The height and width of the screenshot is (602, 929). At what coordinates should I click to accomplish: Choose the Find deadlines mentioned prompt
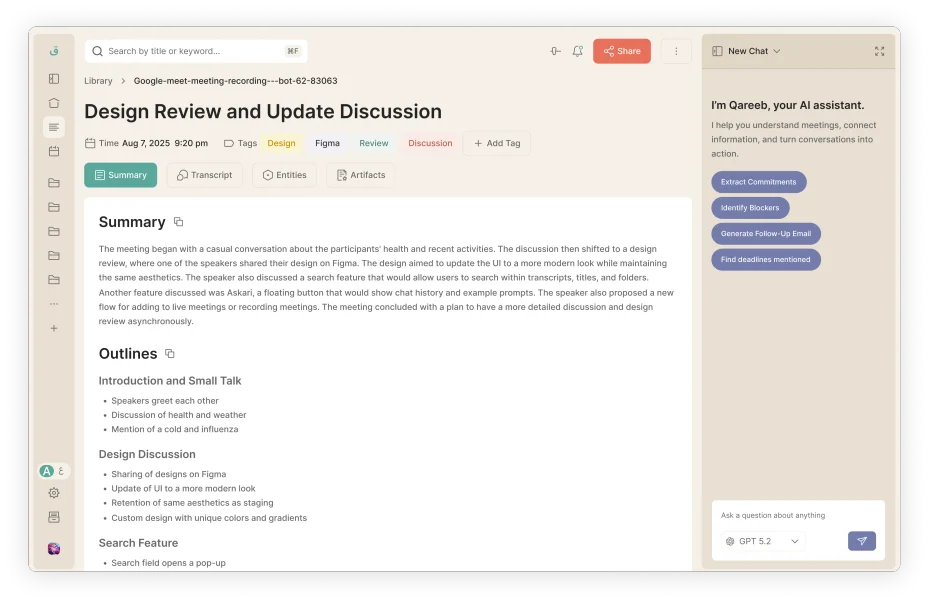pyautogui.click(x=765, y=260)
